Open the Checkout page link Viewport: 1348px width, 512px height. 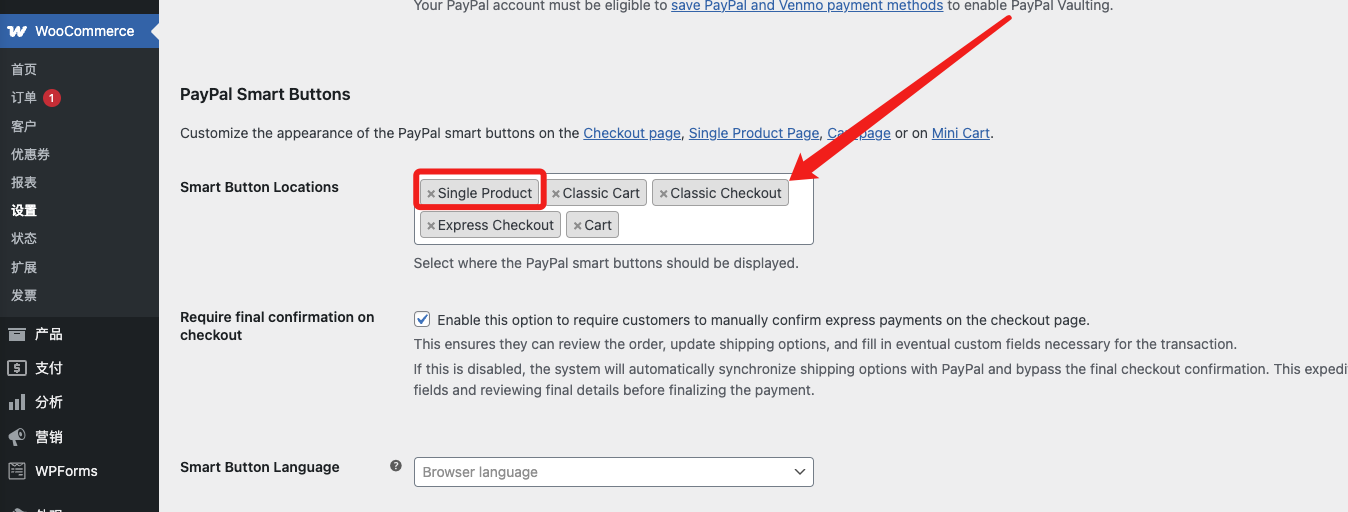pyautogui.click(x=632, y=133)
